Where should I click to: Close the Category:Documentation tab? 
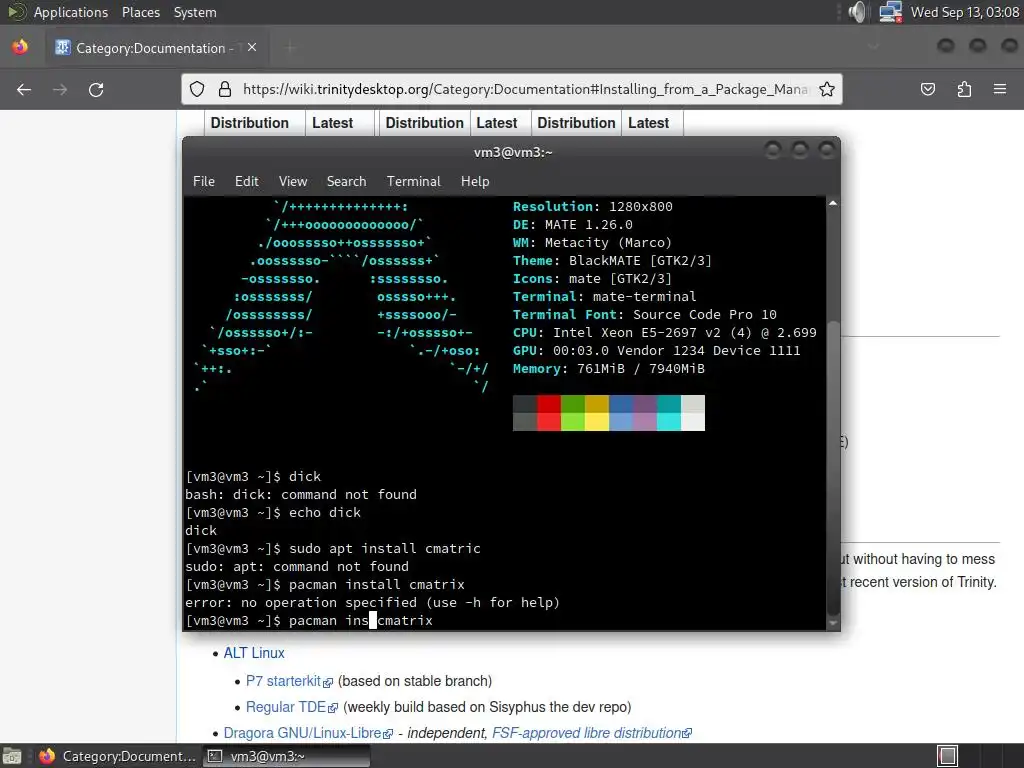252,48
